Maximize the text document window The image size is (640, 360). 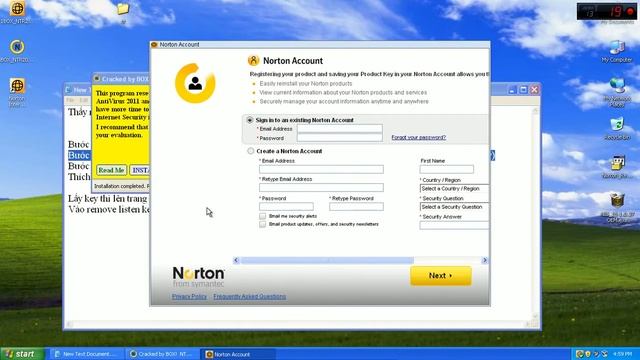coord(523,90)
